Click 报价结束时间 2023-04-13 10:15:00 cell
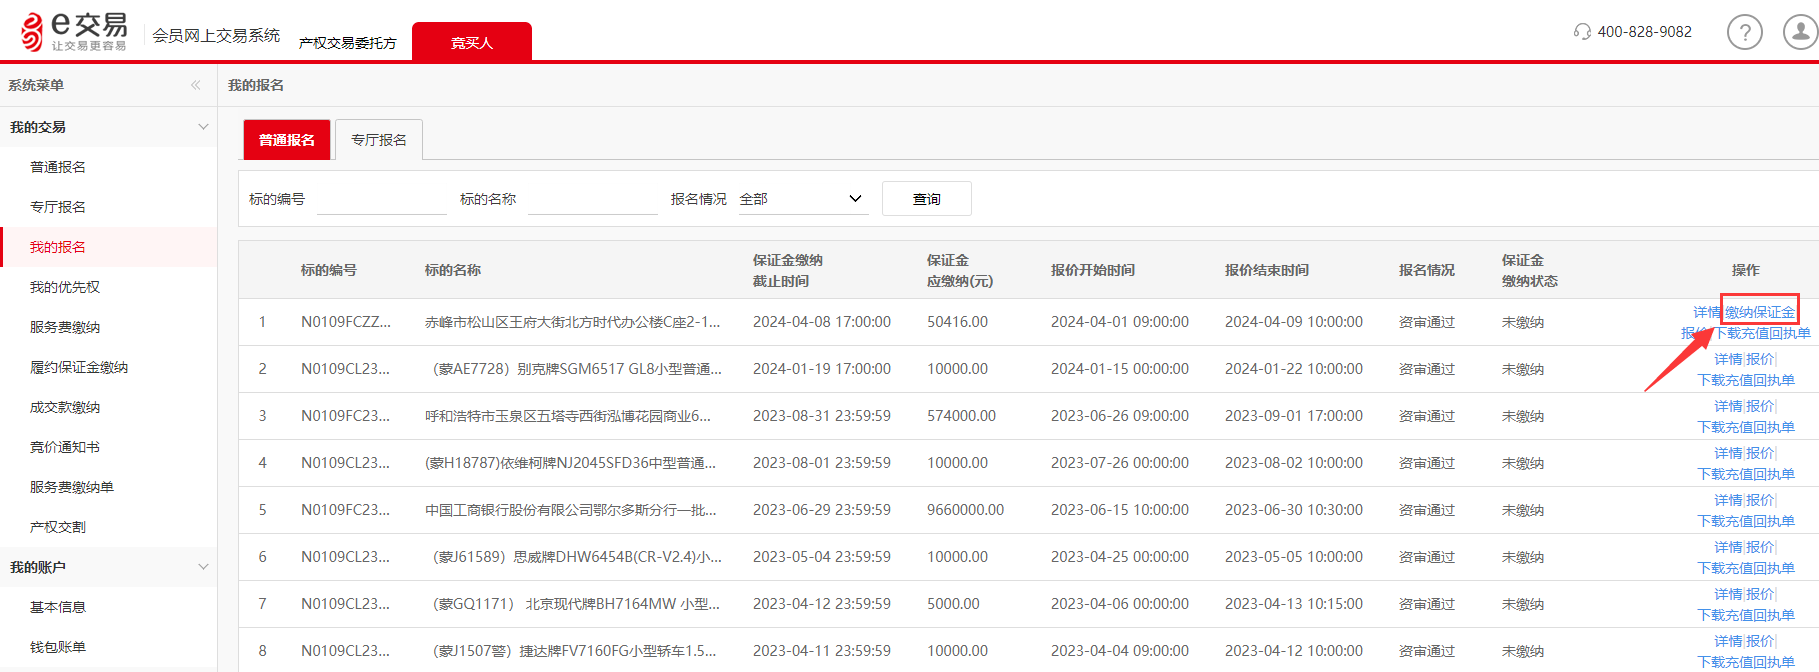This screenshot has height=672, width=1819. pyautogui.click(x=1294, y=604)
